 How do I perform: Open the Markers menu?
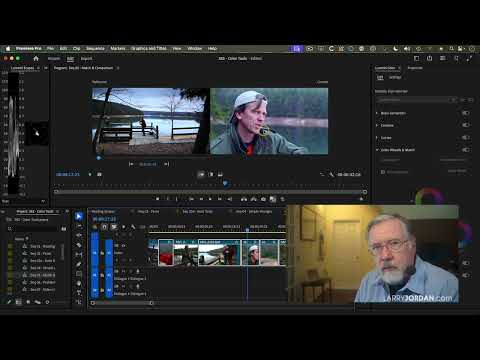(x=118, y=49)
